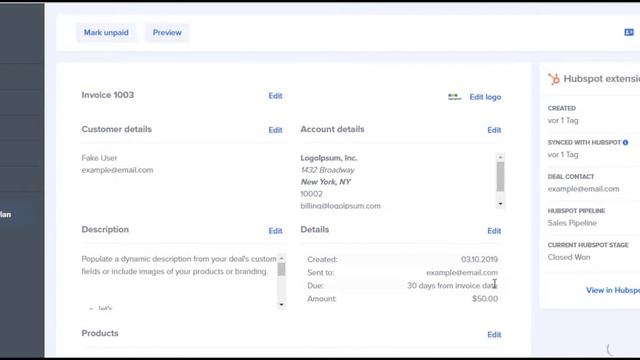The width and height of the screenshot is (640, 360).
Task: Click the Fake User customer name
Action: [99, 158]
